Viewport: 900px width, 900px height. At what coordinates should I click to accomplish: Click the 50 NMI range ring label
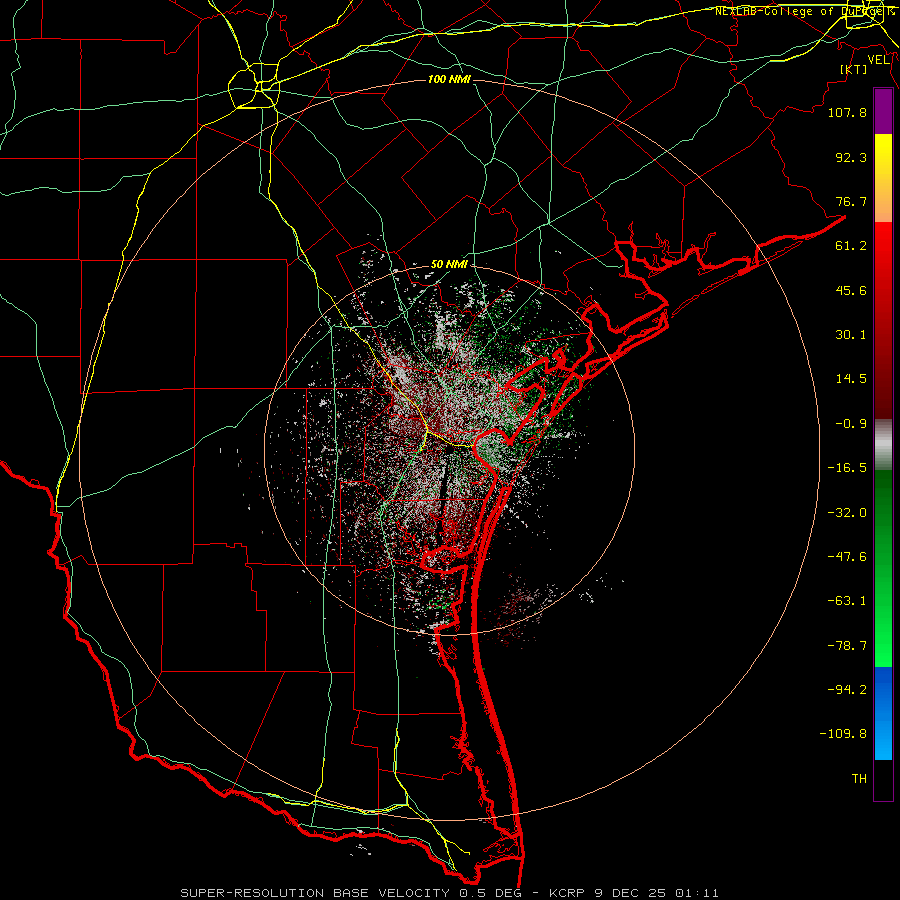coord(449,265)
